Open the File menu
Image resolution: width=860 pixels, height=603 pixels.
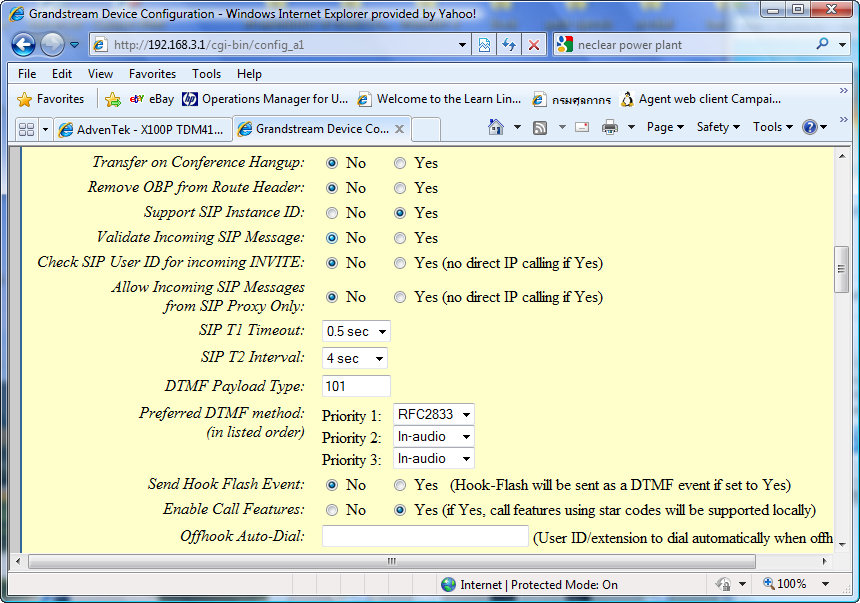pyautogui.click(x=27, y=74)
